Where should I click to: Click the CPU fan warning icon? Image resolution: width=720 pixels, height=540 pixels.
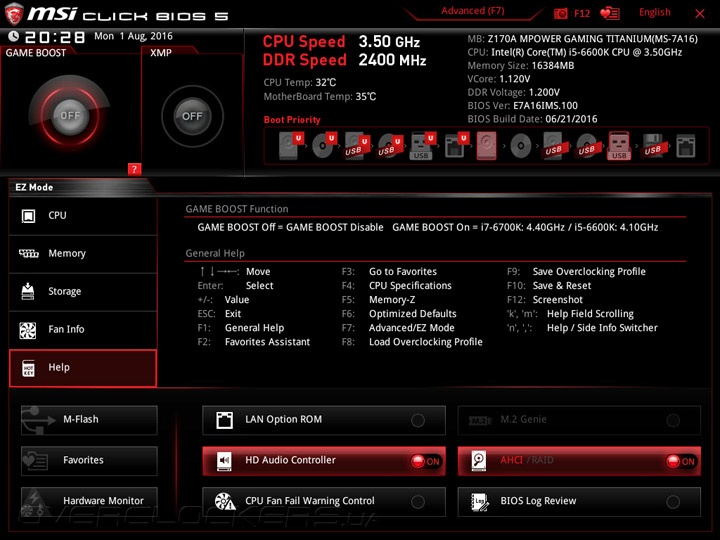point(225,501)
